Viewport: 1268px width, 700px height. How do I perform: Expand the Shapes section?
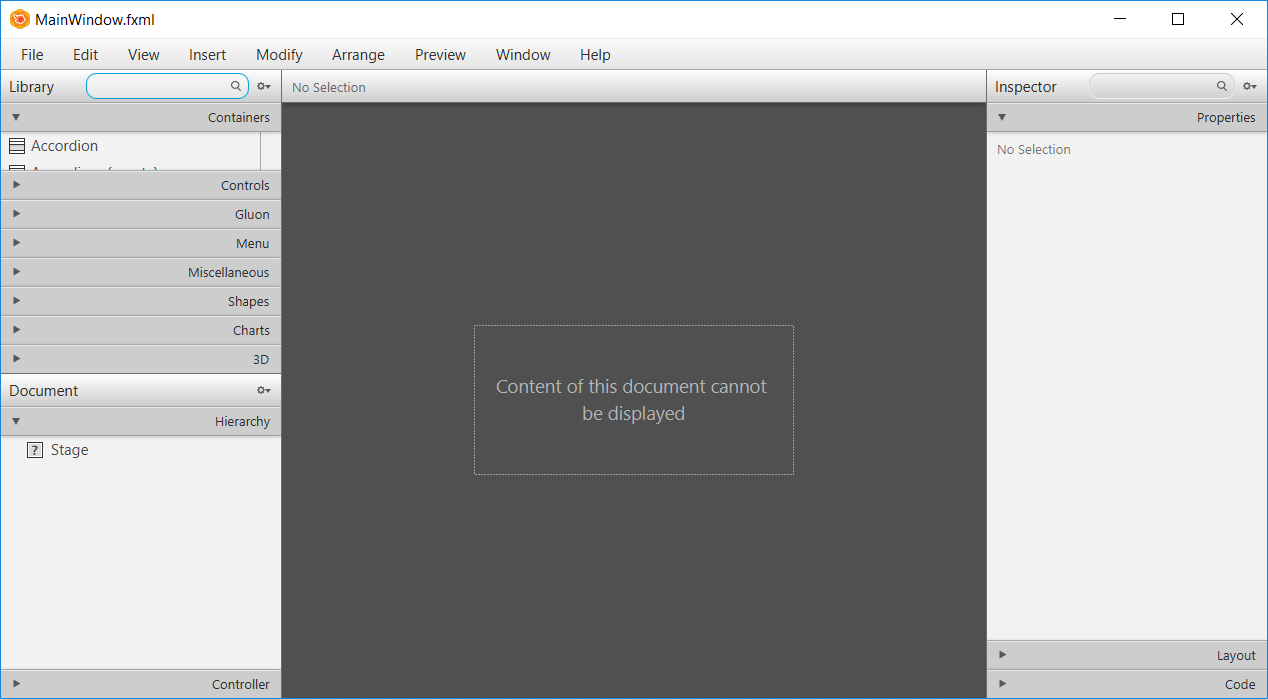(x=16, y=301)
